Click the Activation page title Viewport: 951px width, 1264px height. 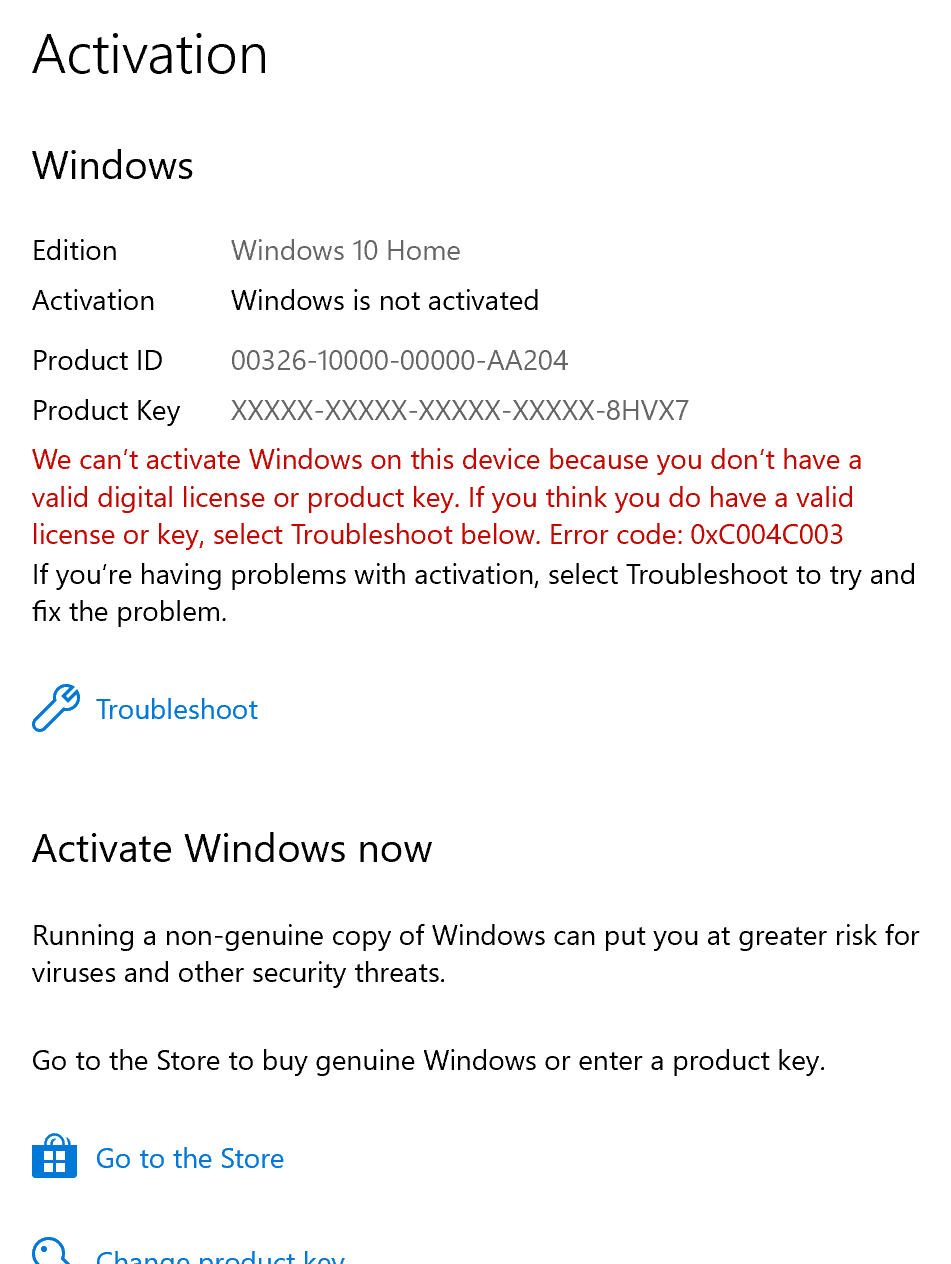[x=150, y=54]
